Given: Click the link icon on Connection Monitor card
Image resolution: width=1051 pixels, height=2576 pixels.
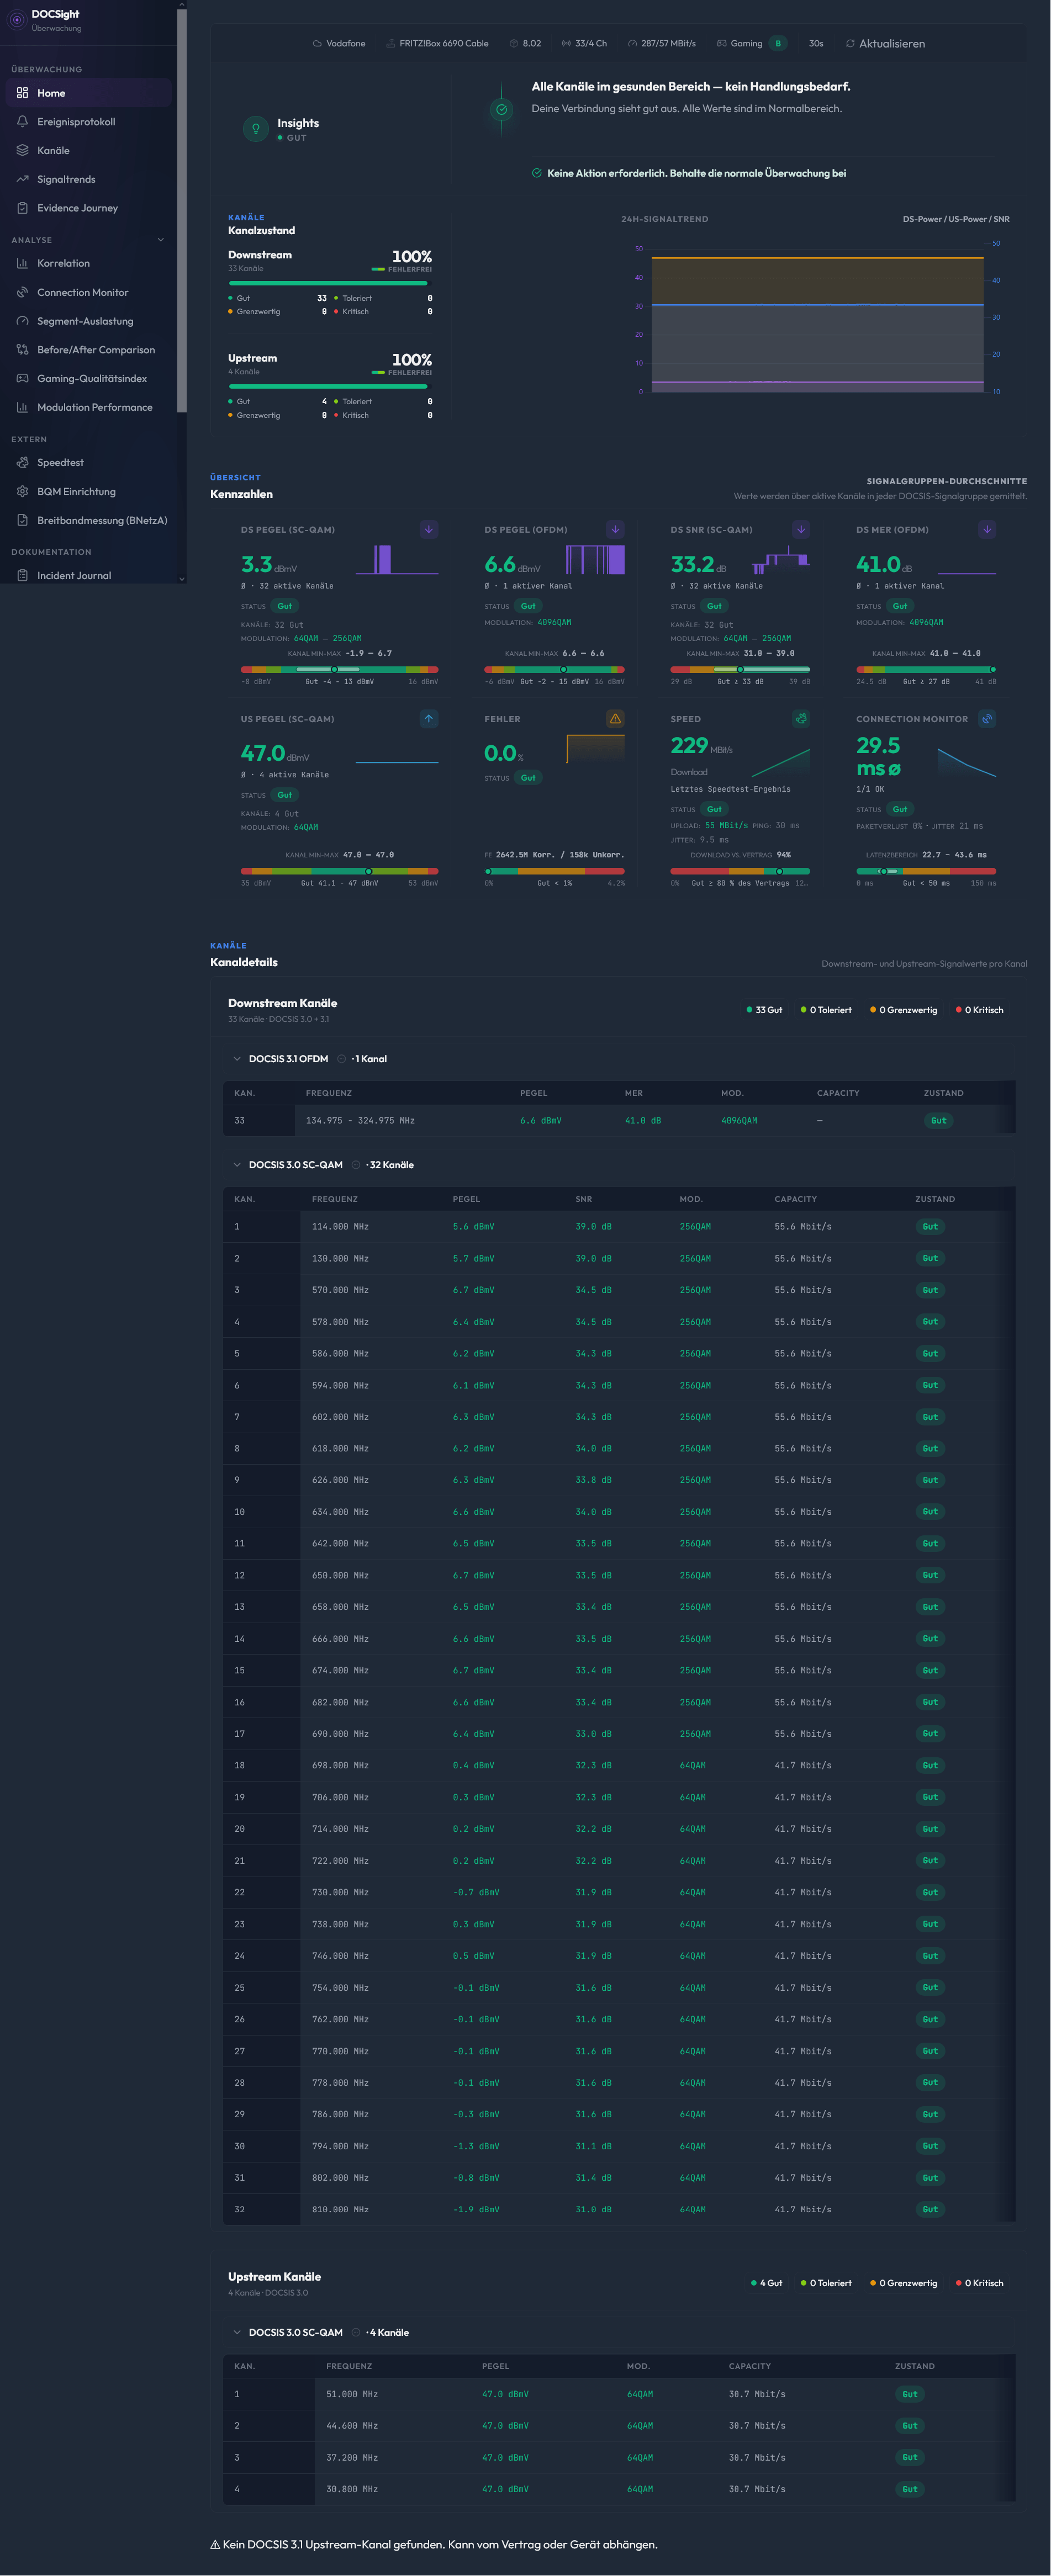Looking at the screenshot, I should pyautogui.click(x=987, y=718).
